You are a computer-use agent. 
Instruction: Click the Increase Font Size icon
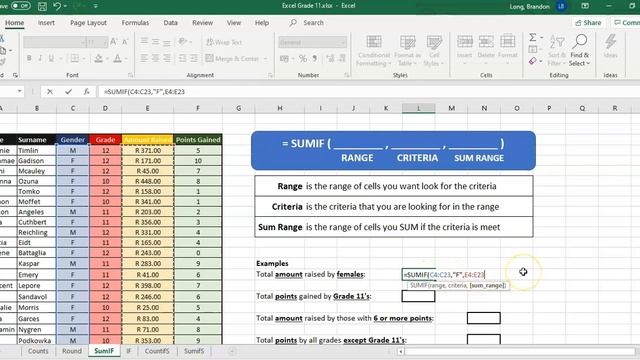(x=114, y=42)
